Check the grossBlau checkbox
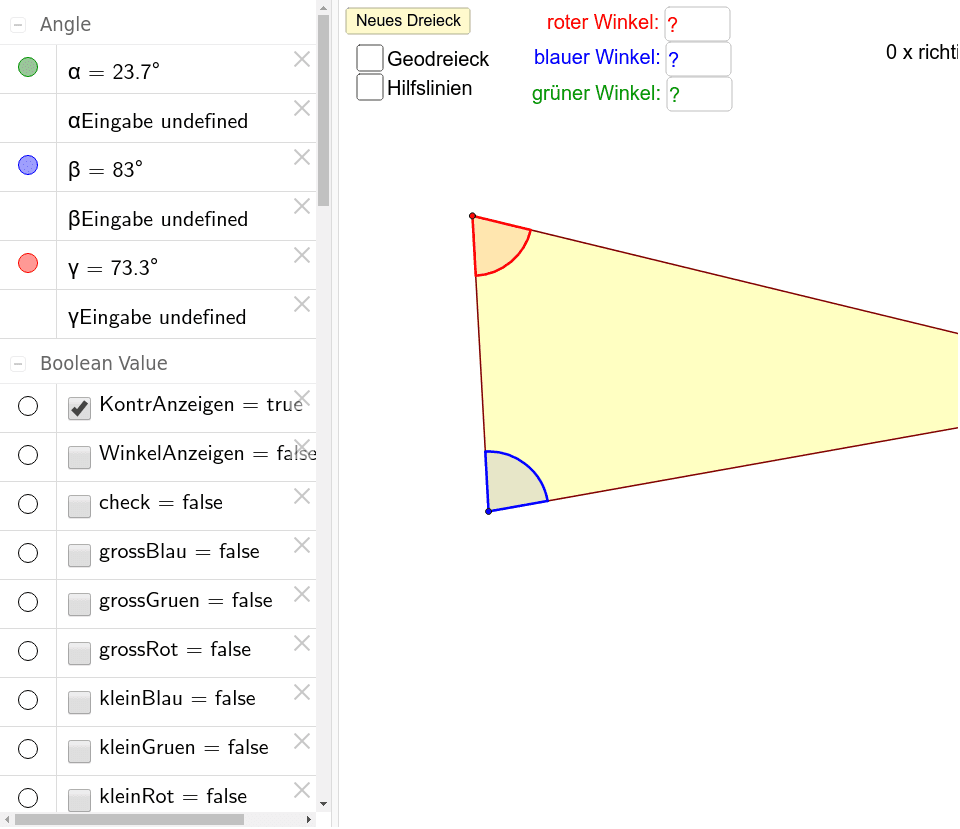Screen dimensions: 960x829 click(x=80, y=555)
